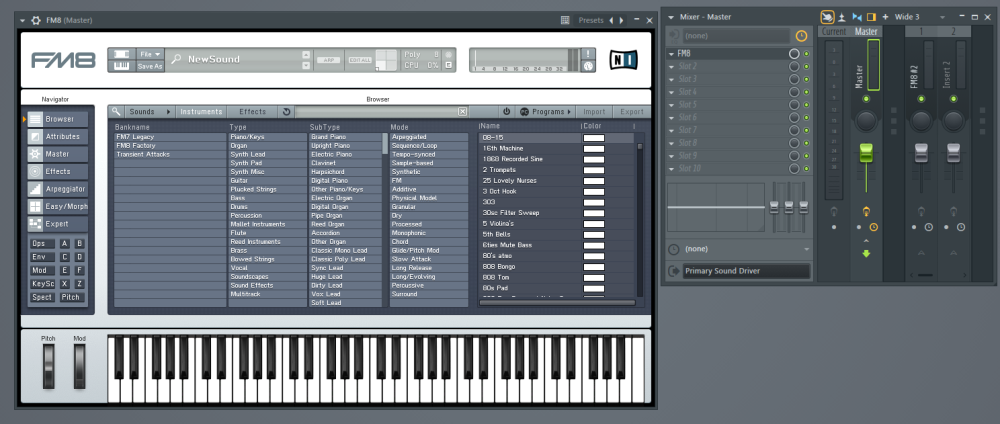Select Electric Piano subtype
Screen dimensions: 1000x424
point(345,154)
